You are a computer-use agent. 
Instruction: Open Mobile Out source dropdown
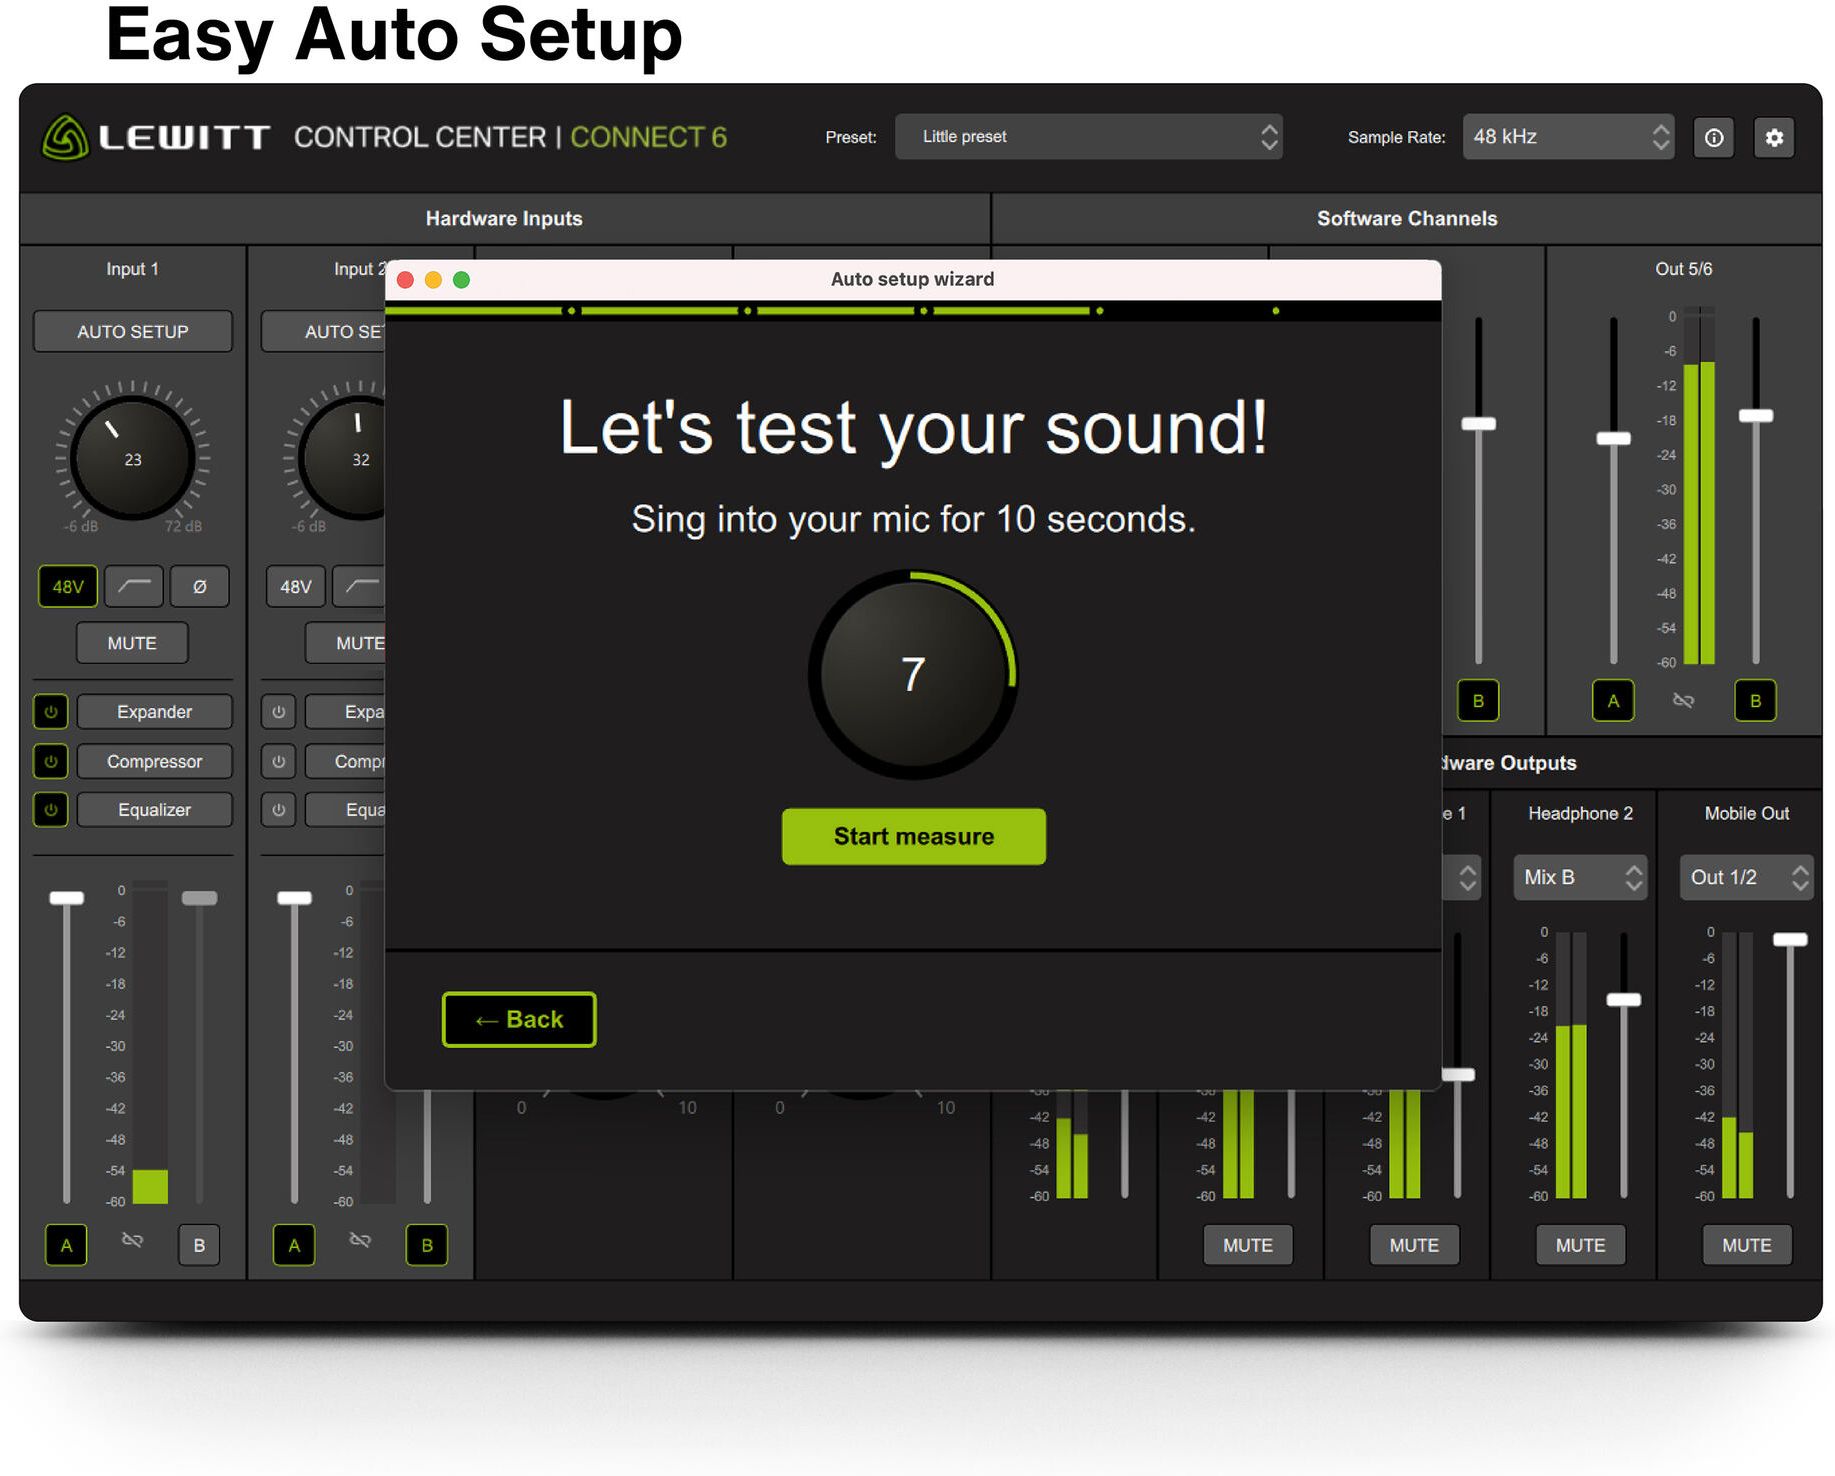pos(1745,878)
